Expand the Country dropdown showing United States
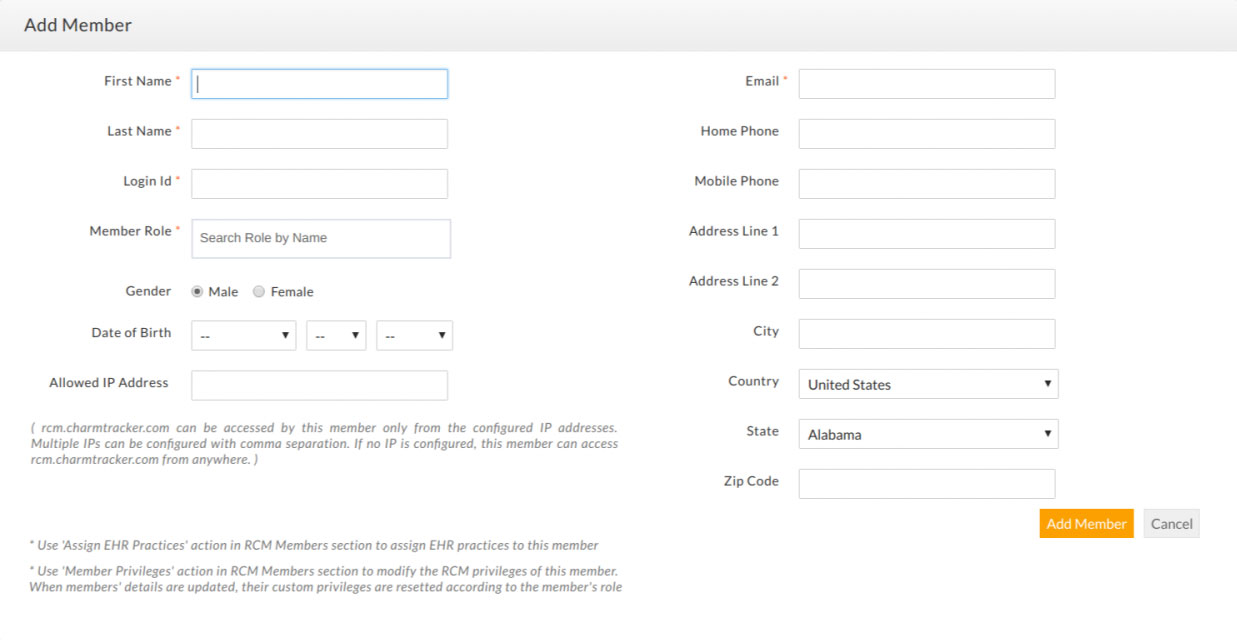Screen dimensions: 1237x640 click(927, 384)
